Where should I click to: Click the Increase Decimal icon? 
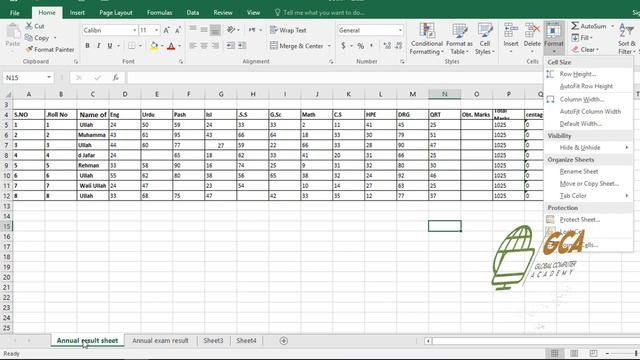(387, 46)
